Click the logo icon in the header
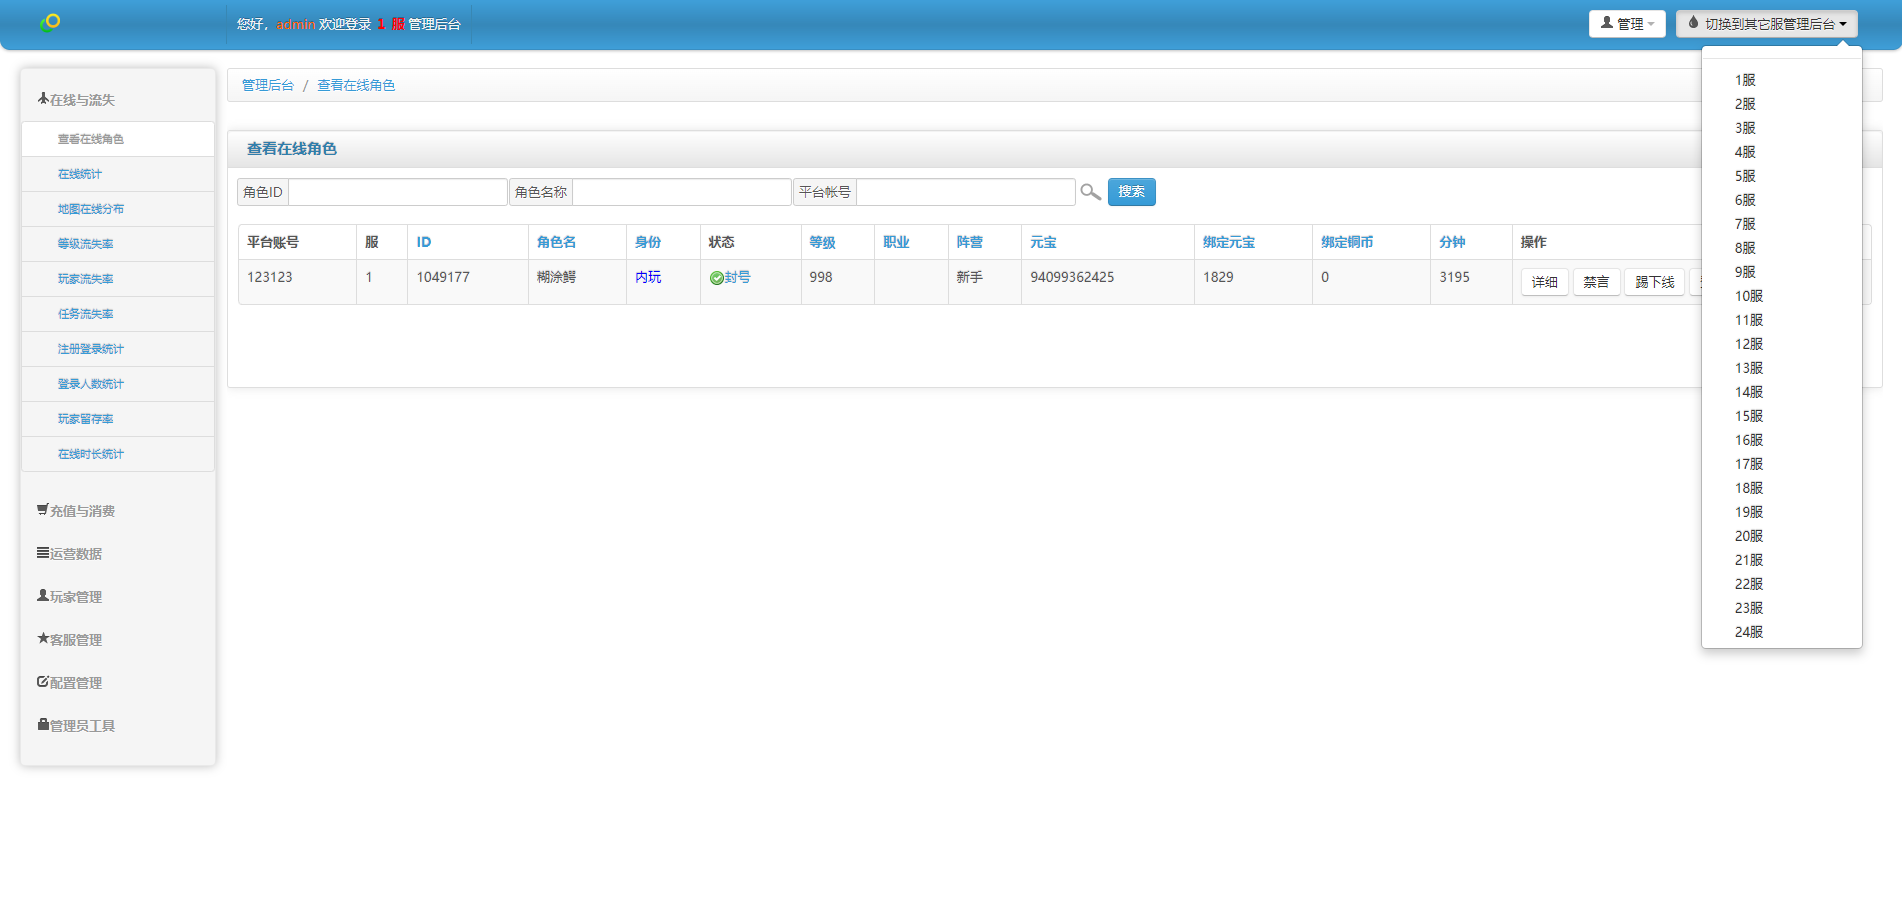This screenshot has width=1902, height=917. [50, 22]
